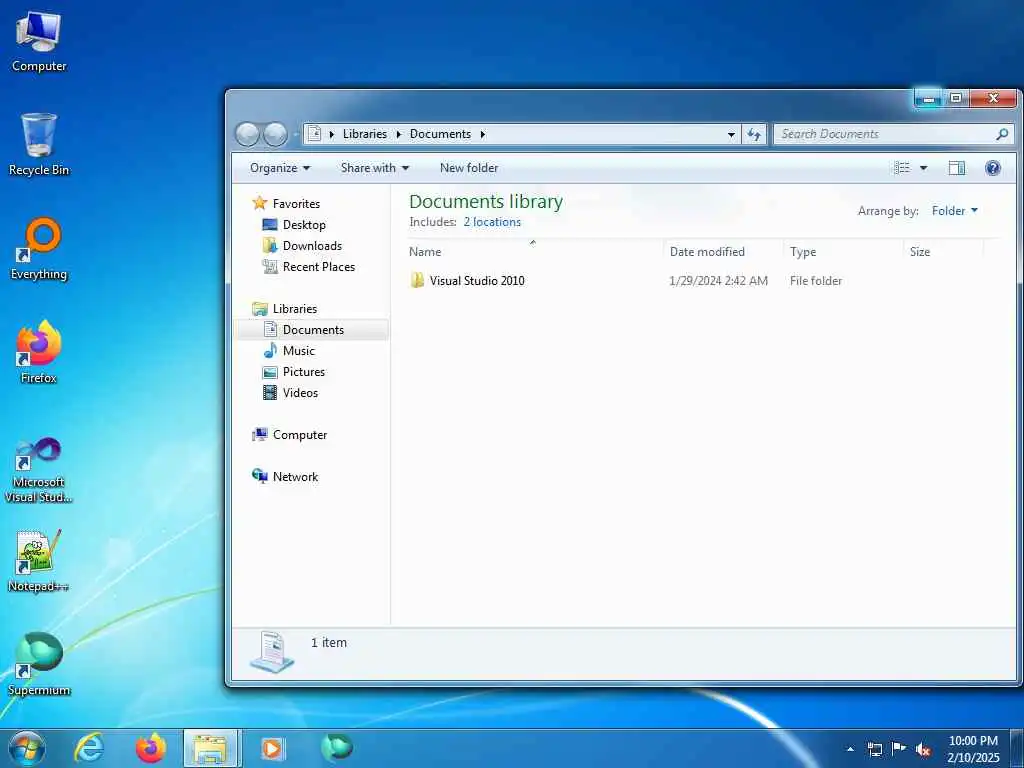This screenshot has width=1024, height=768.
Task: Open the Organize dropdown menu
Action: (x=280, y=168)
